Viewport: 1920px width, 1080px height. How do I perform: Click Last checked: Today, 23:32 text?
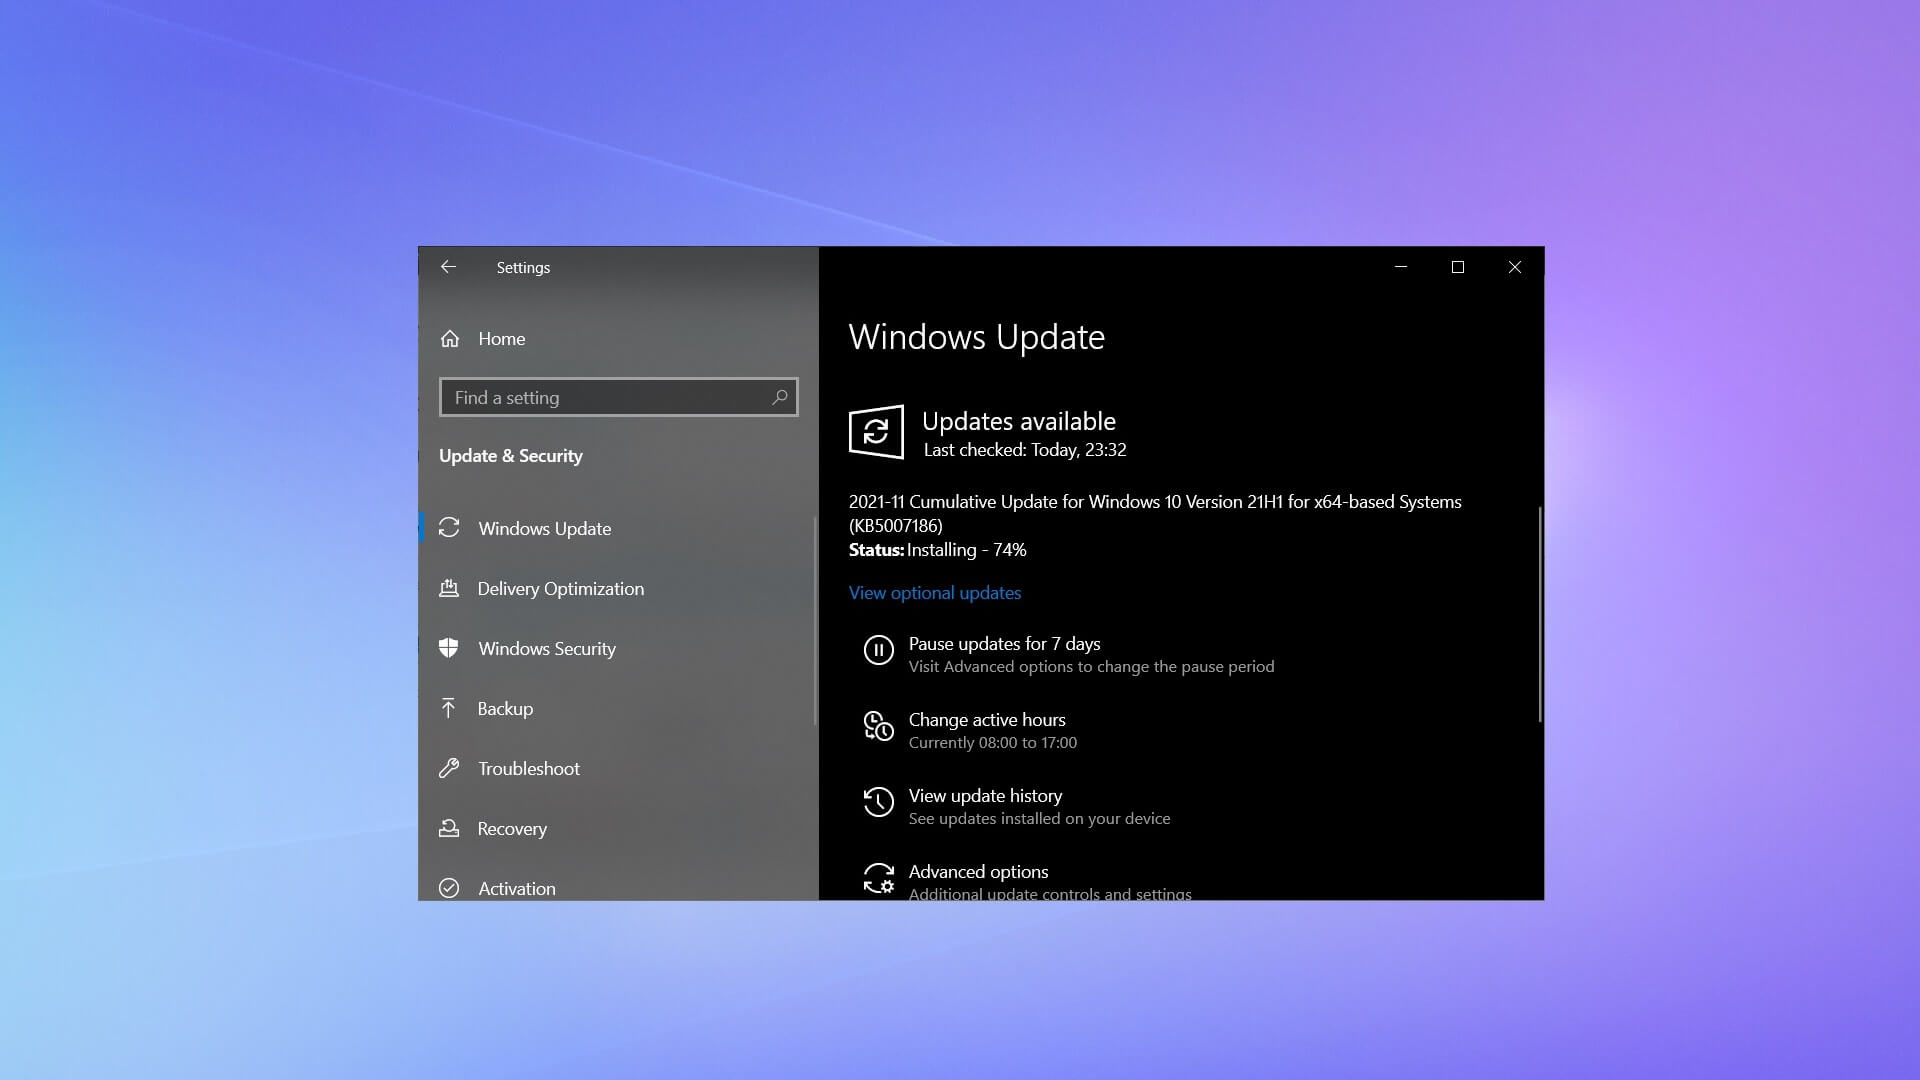[x=1024, y=450]
